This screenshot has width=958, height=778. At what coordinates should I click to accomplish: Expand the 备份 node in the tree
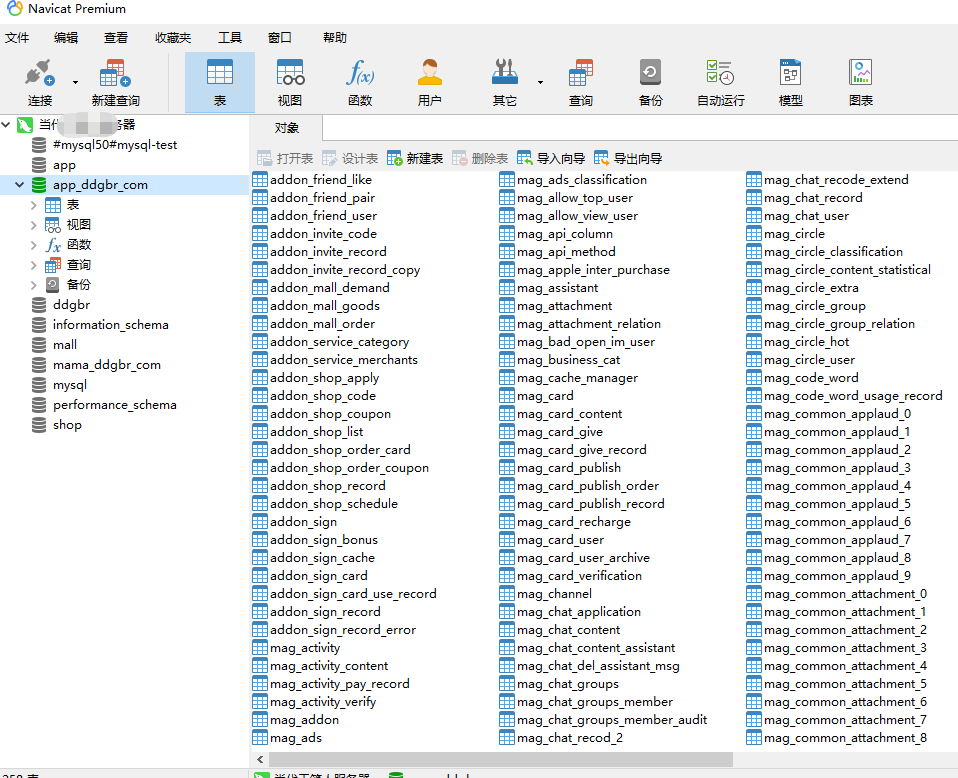coord(34,285)
